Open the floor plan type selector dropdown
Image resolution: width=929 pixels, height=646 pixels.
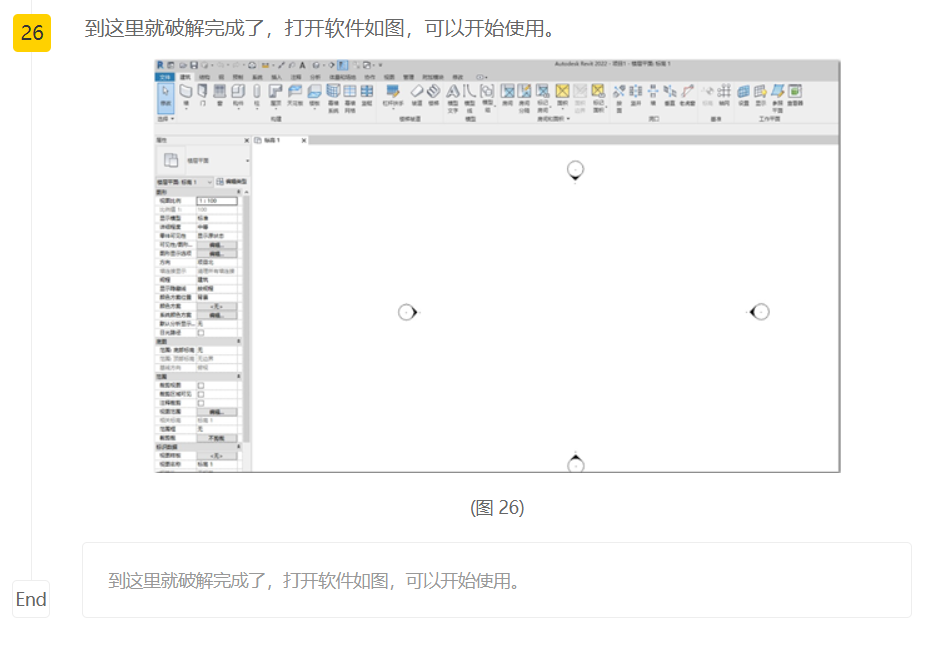point(247,160)
